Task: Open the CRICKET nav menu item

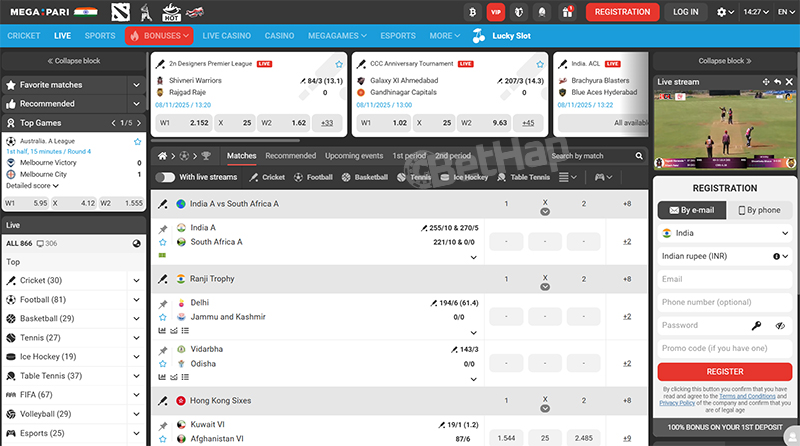Action: [23, 36]
